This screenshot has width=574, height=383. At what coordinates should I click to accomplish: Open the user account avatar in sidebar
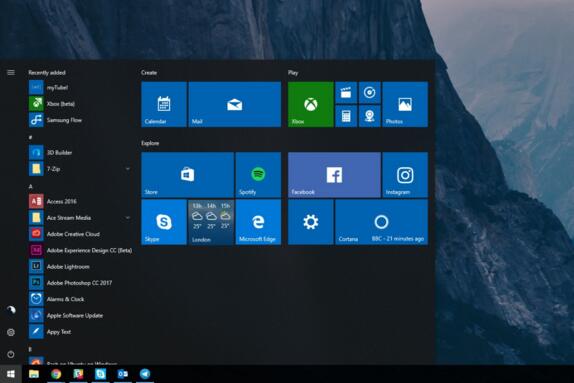click(11, 310)
